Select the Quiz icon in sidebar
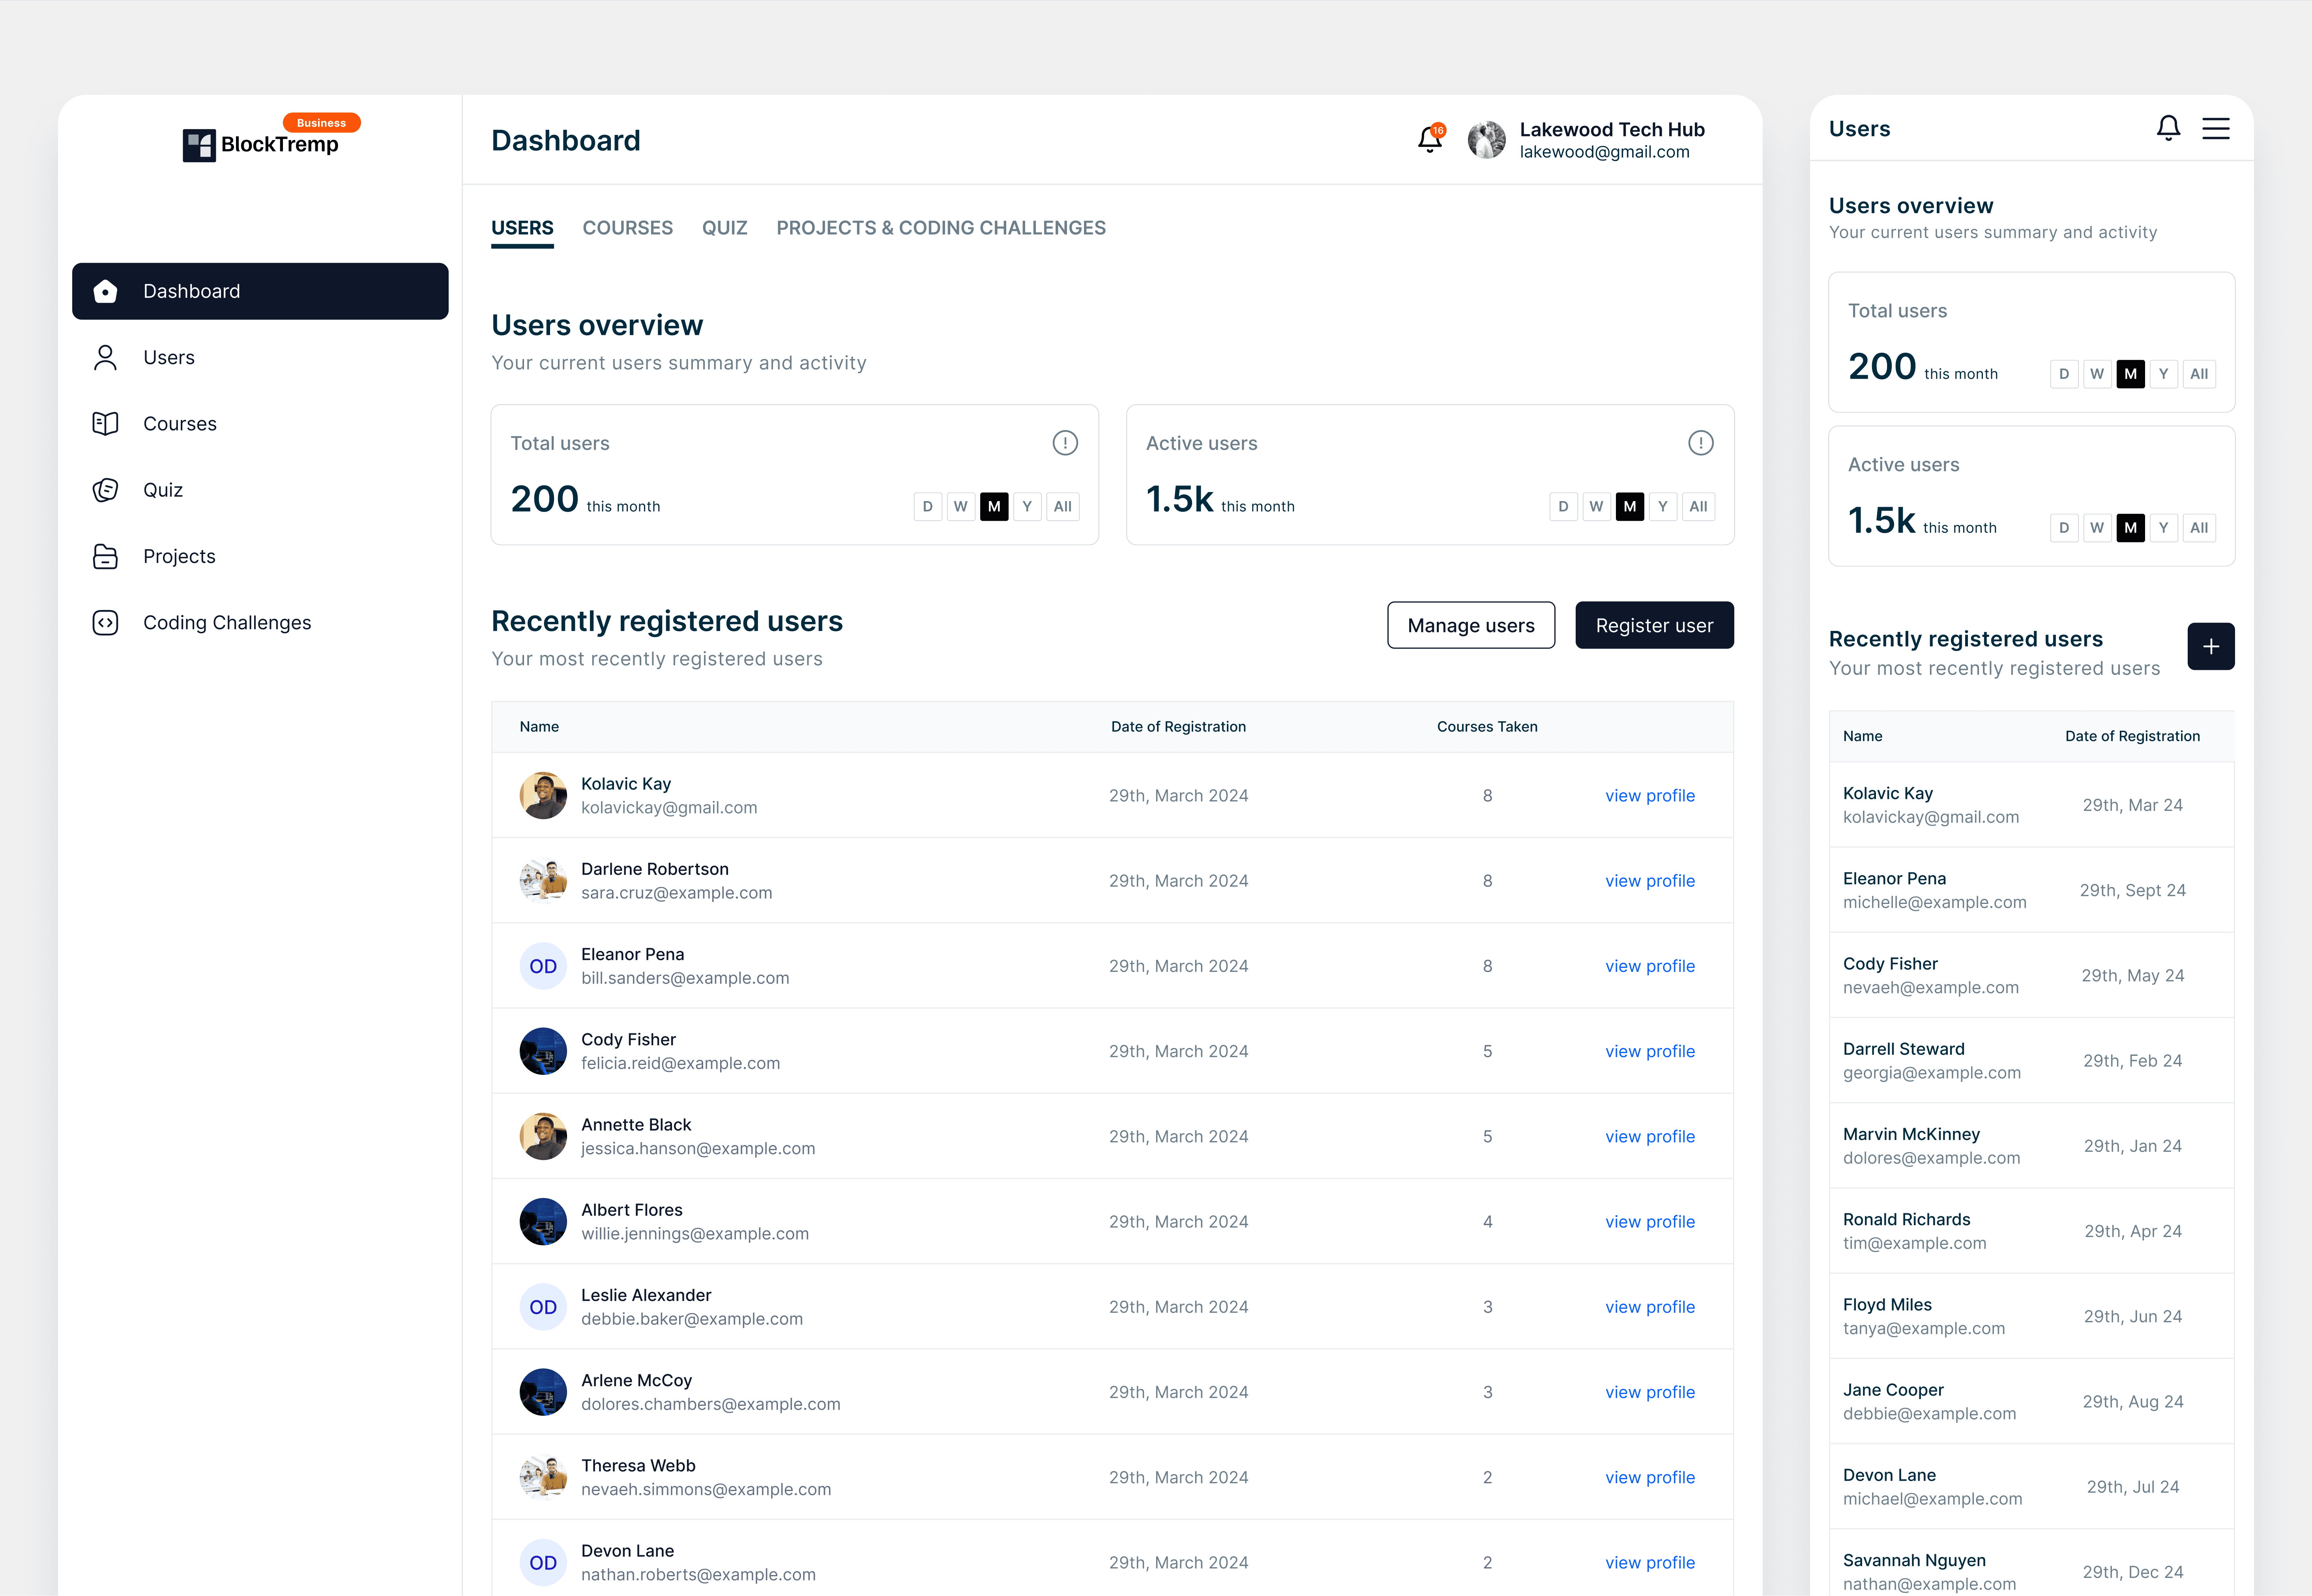 pos(105,490)
